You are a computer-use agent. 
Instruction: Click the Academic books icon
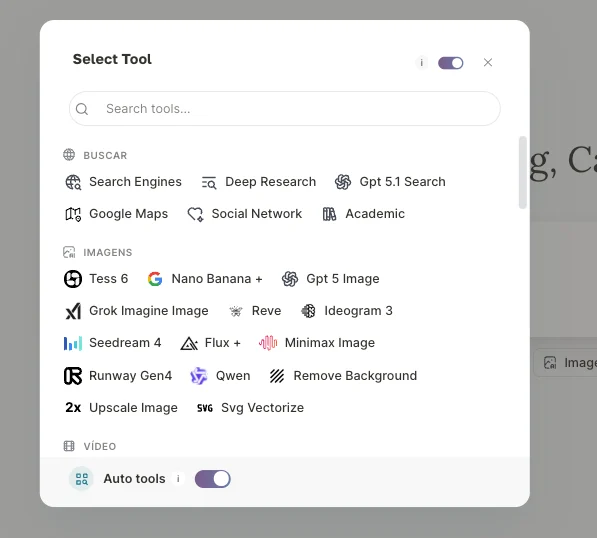point(329,214)
